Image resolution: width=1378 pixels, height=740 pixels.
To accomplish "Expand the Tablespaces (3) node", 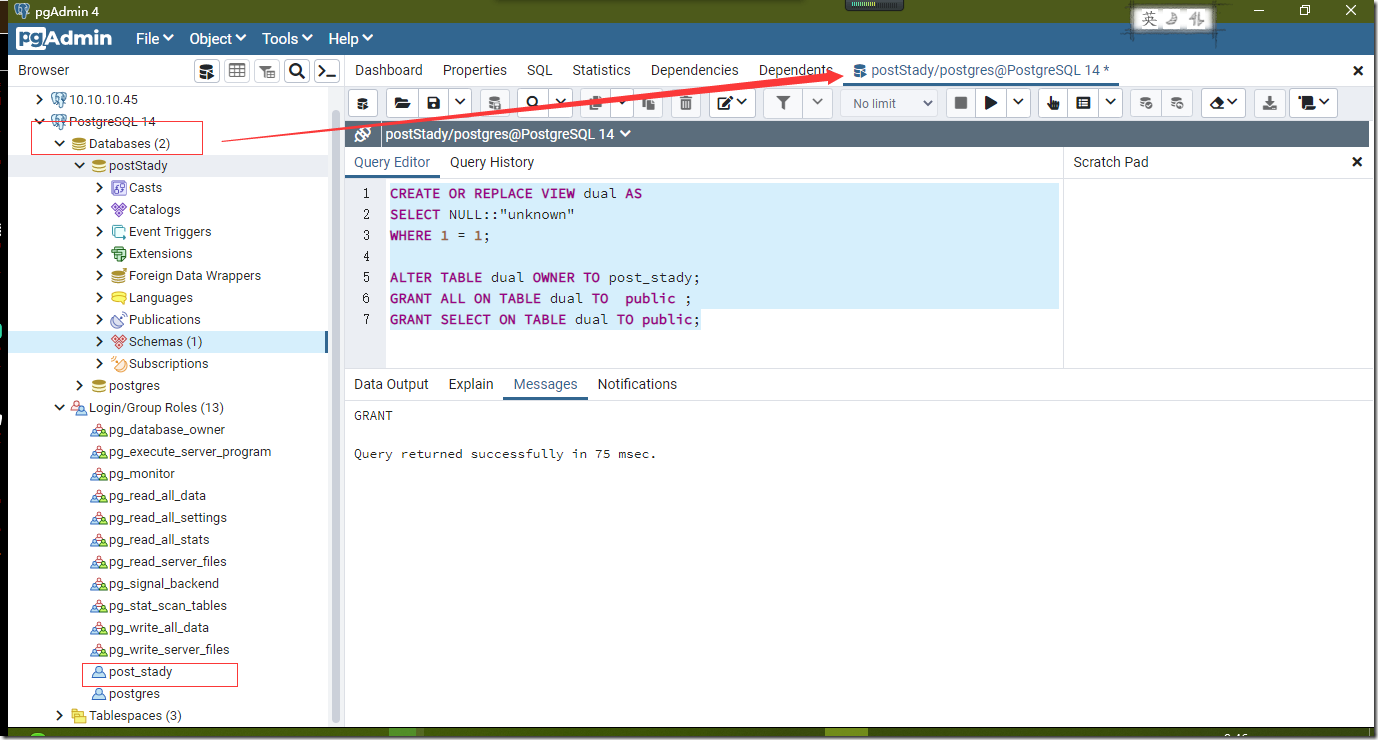I will [59, 715].
